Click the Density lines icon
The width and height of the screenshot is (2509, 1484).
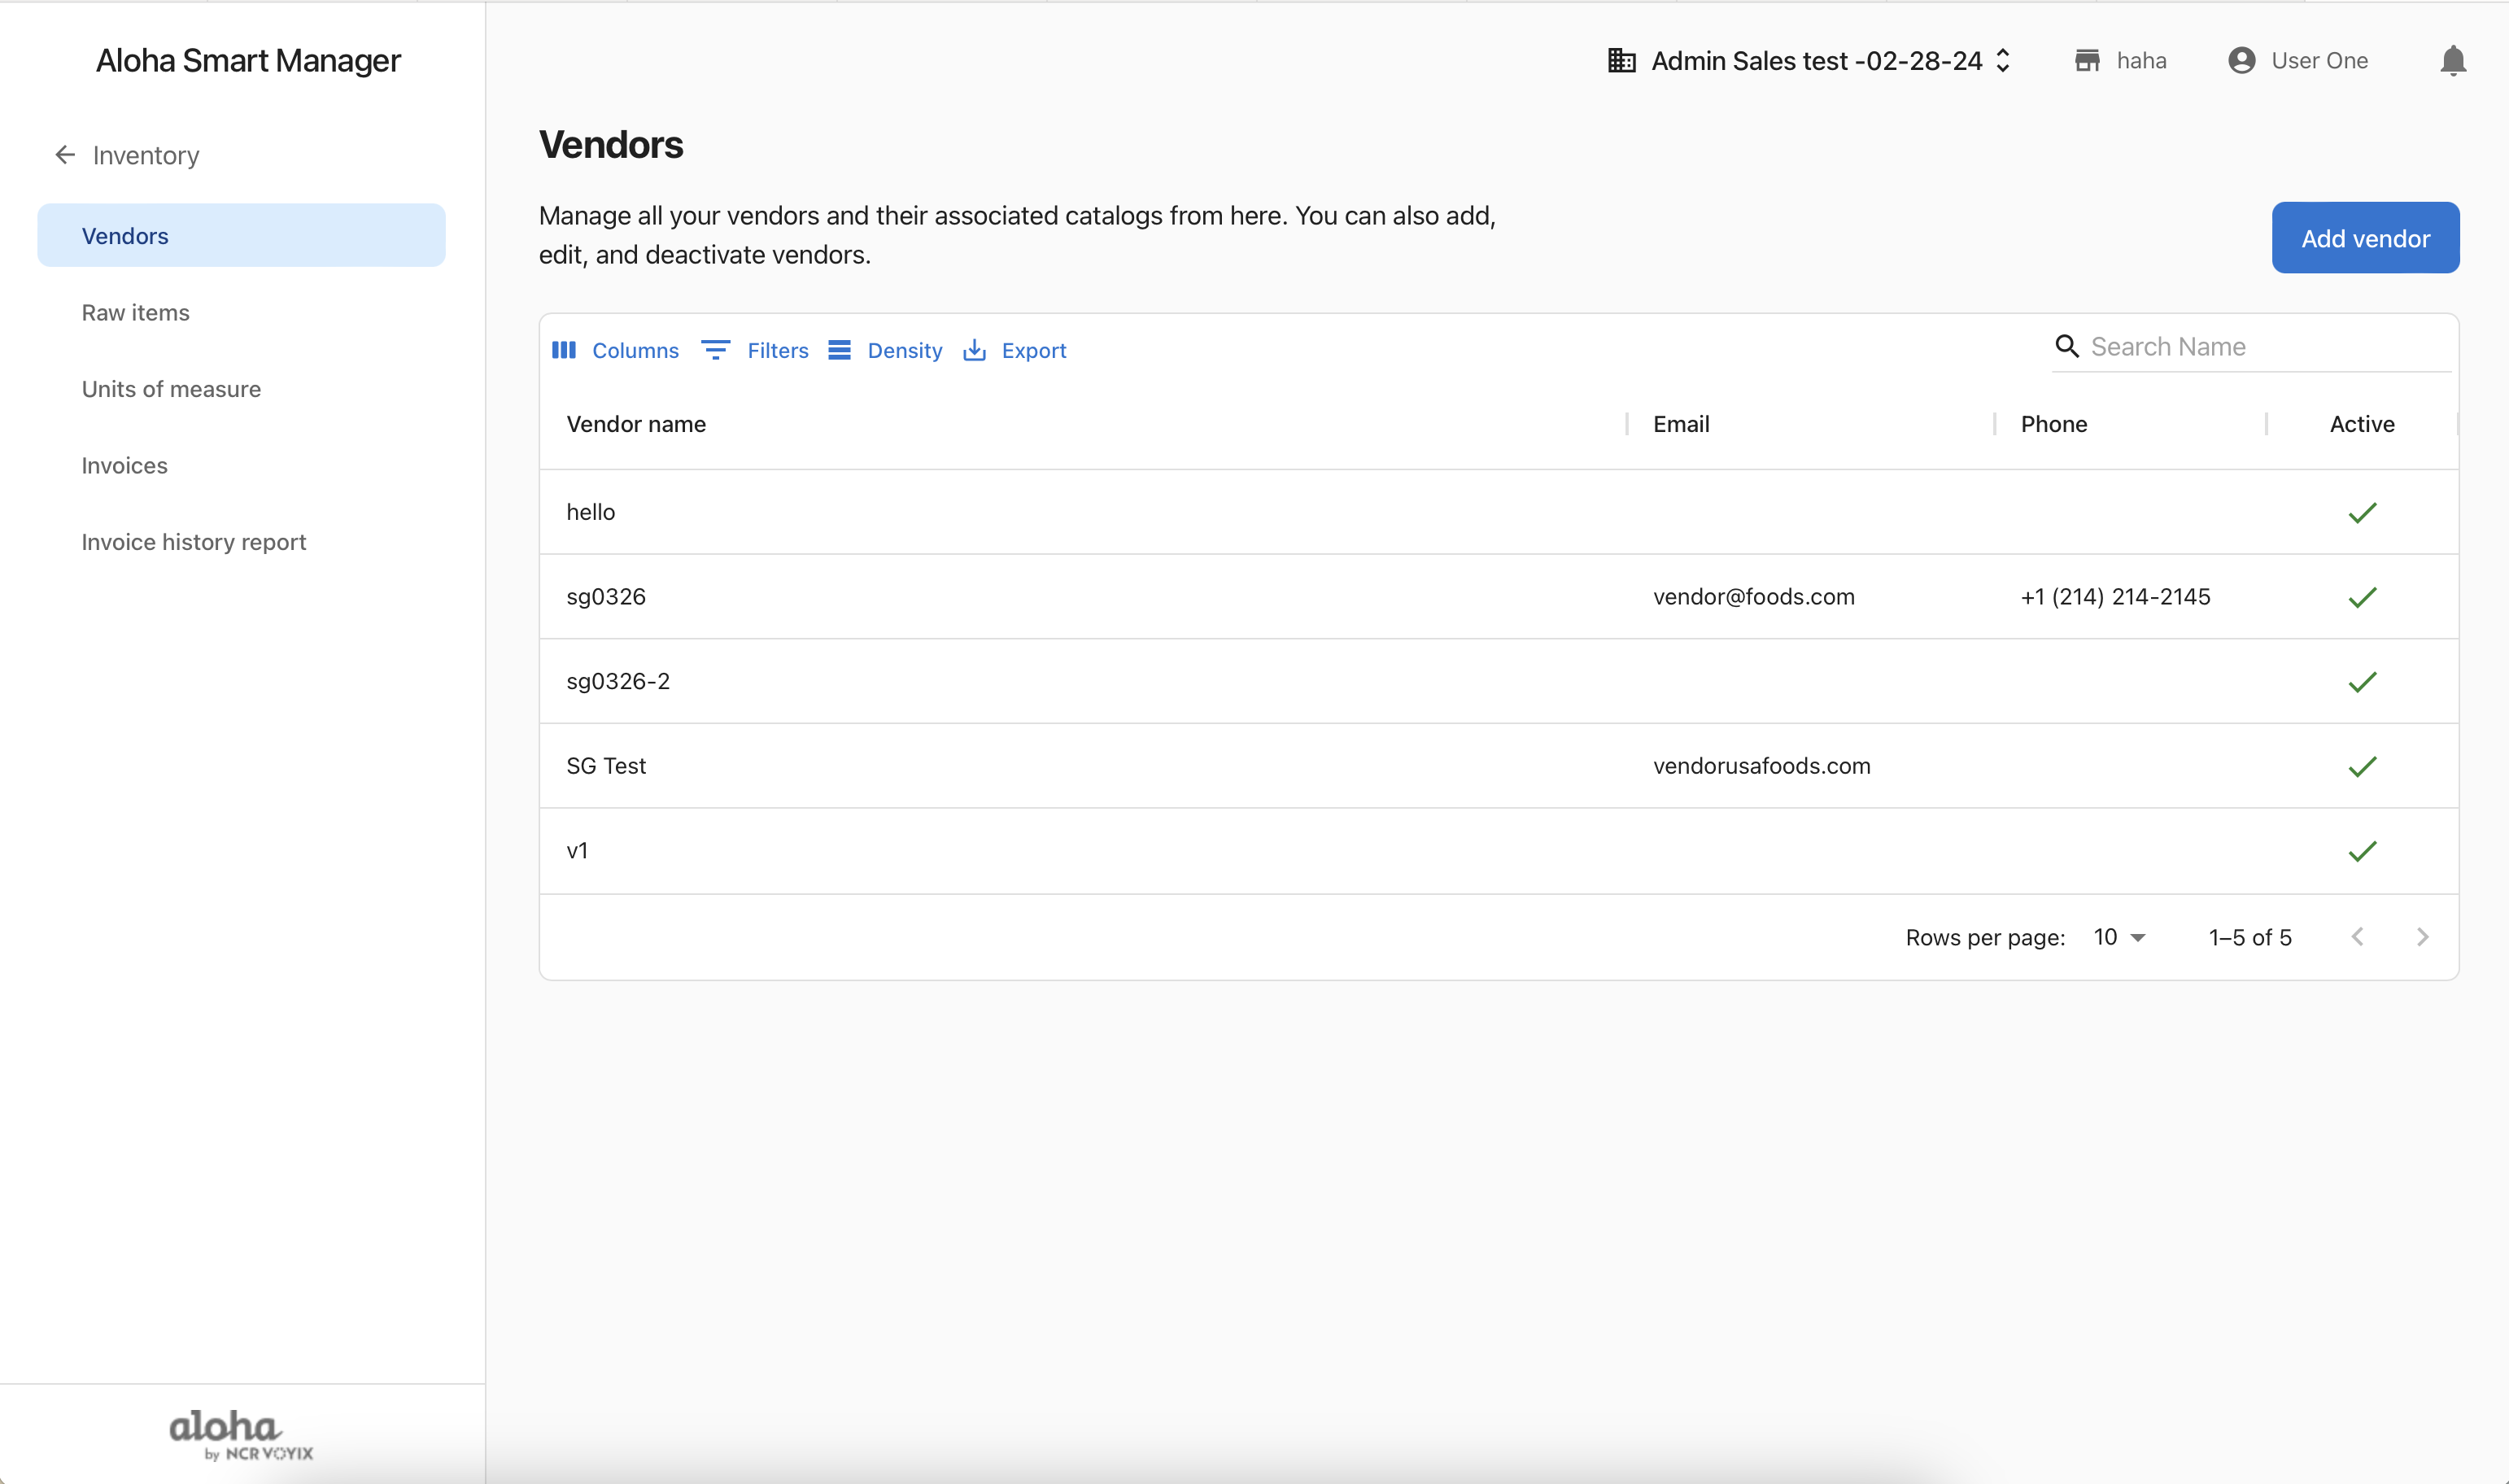[x=839, y=350]
